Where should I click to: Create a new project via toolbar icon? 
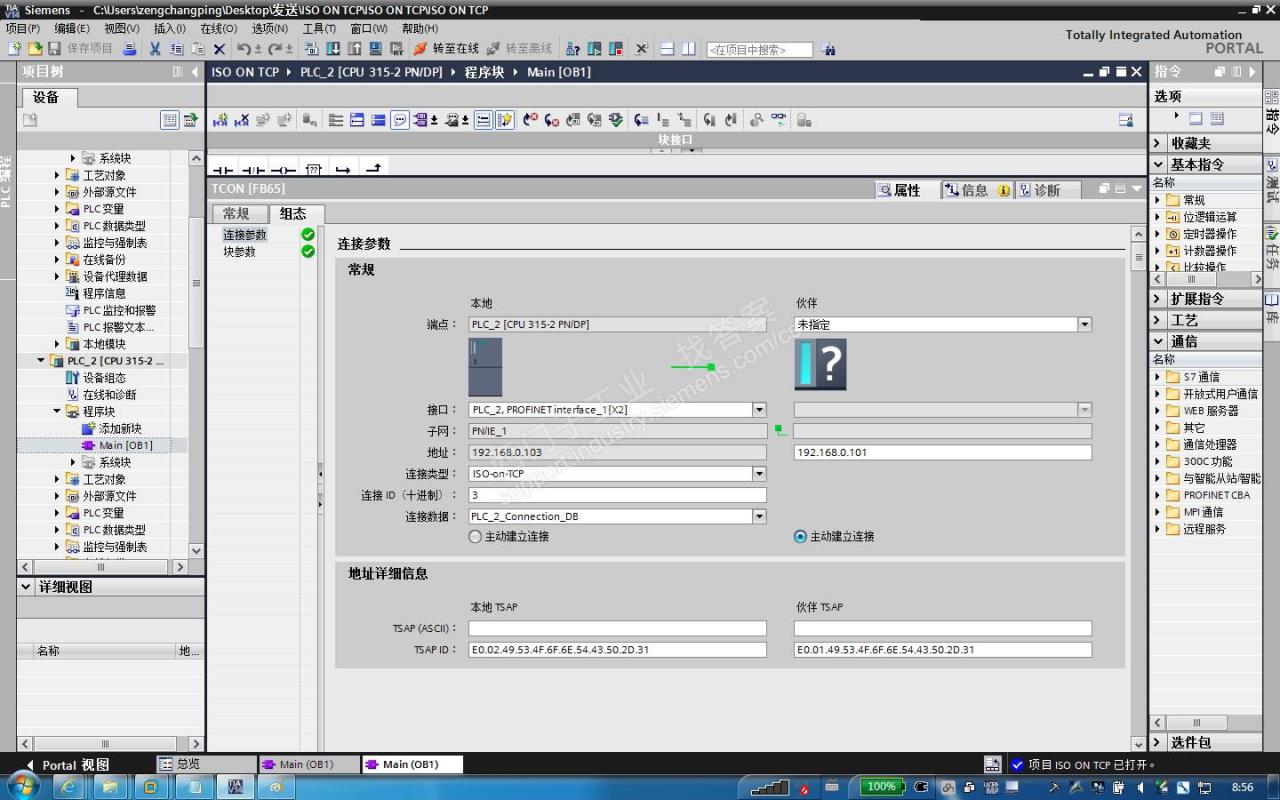pyautogui.click(x=14, y=49)
